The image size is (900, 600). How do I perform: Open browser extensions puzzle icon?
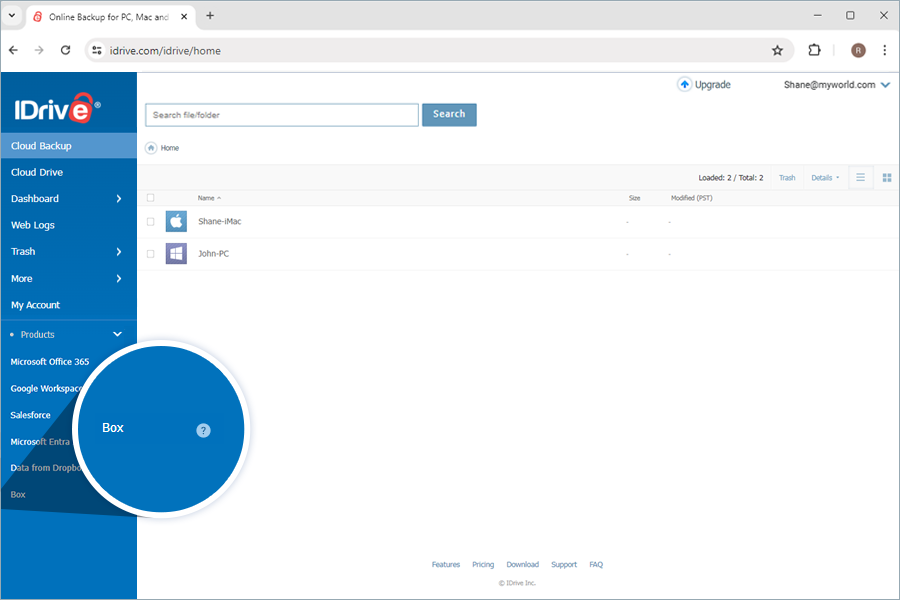coord(814,51)
